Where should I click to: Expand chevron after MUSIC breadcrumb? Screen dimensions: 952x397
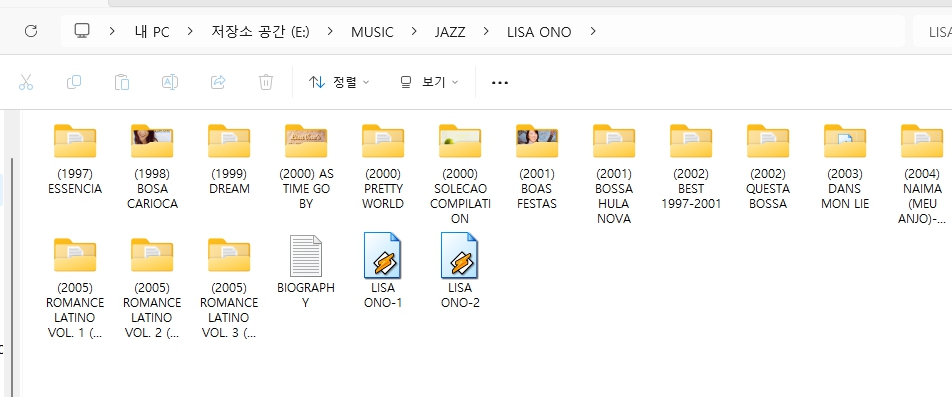[414, 32]
